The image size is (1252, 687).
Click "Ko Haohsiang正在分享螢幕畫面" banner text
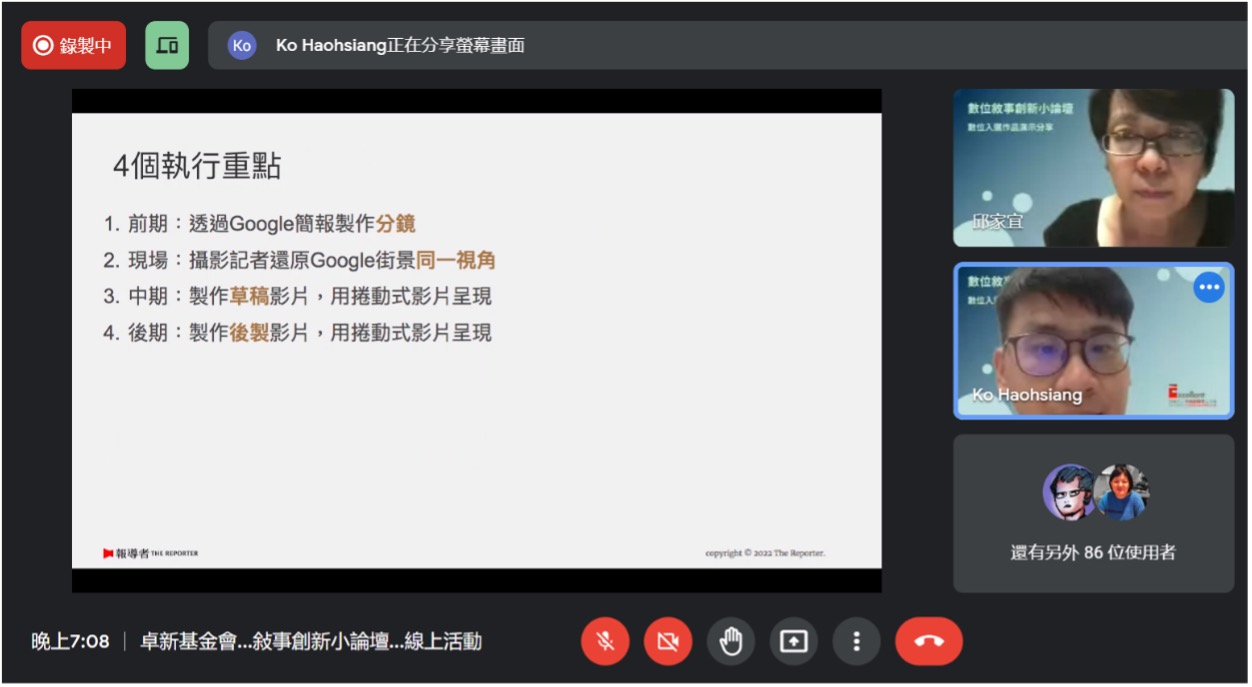click(x=400, y=46)
